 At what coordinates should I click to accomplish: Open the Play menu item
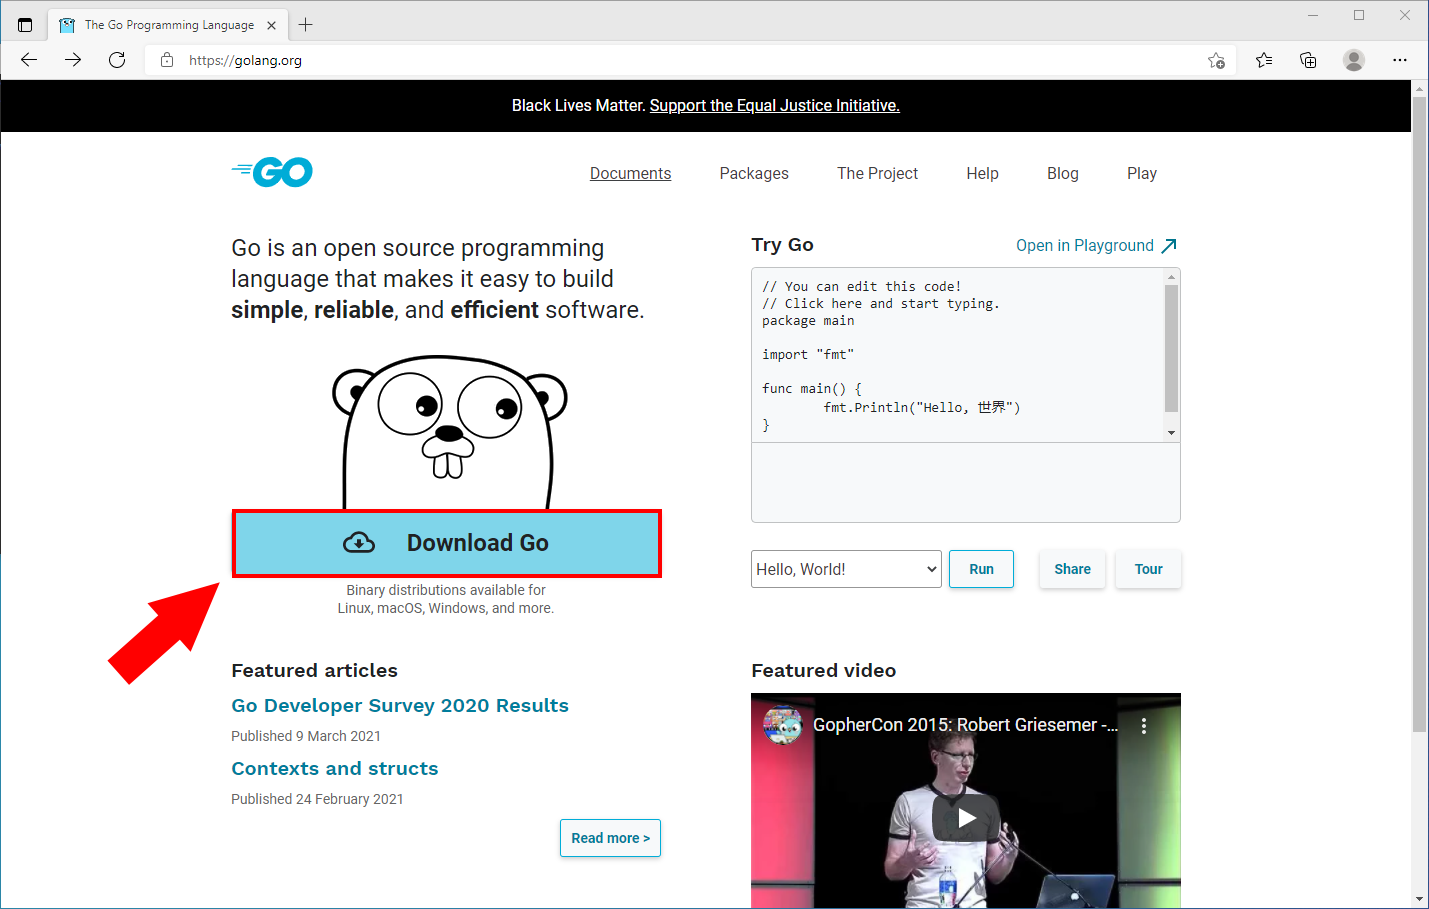[1141, 173]
